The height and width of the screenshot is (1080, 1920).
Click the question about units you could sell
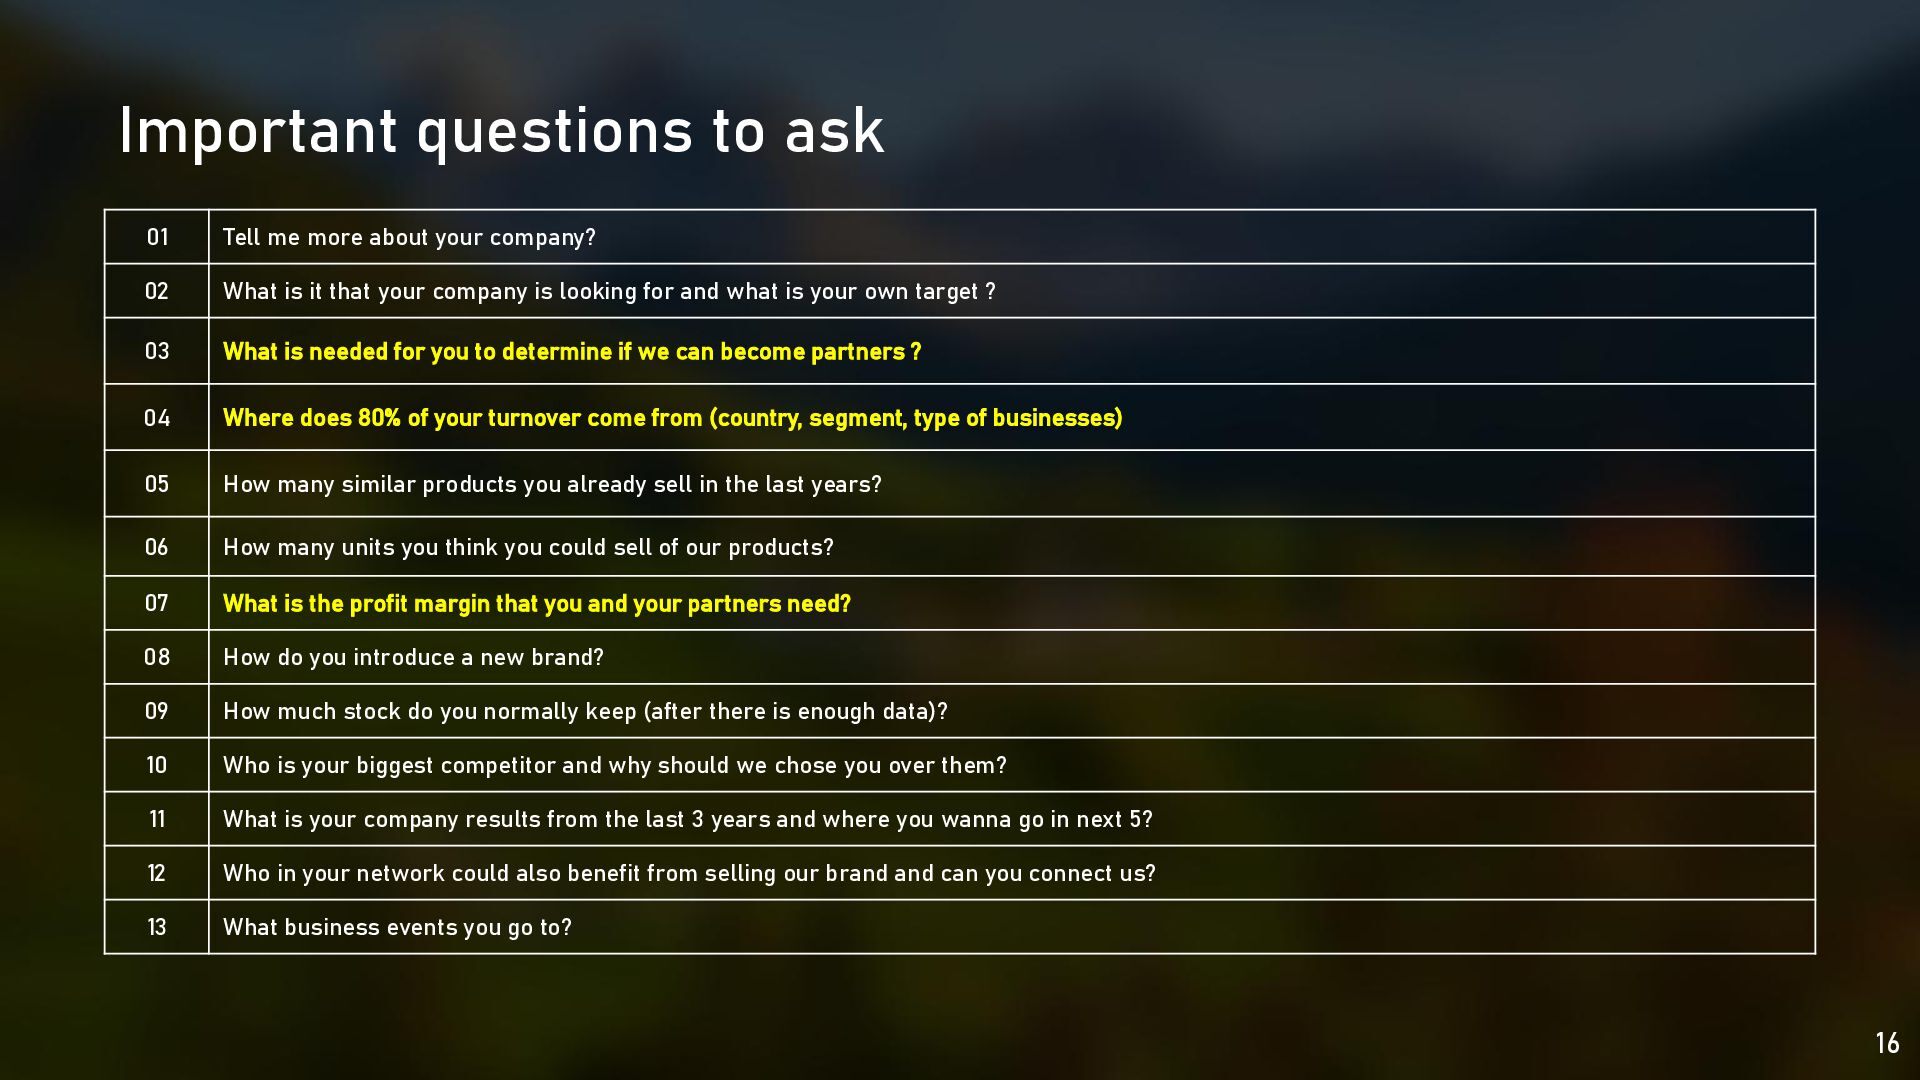click(528, 547)
